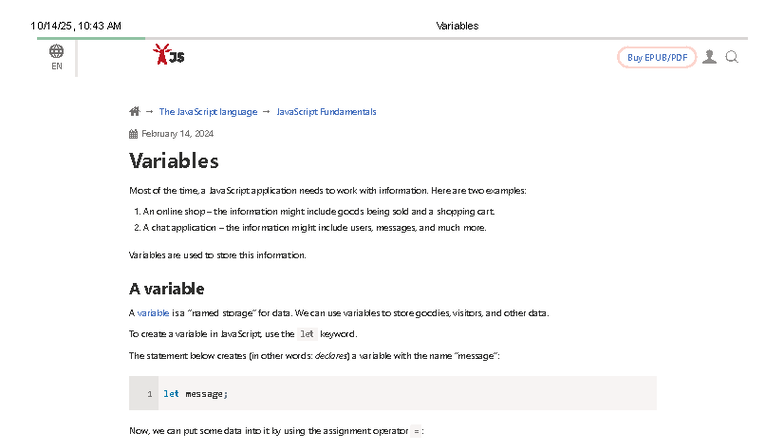Go to the home breadcrumb icon

tap(135, 112)
